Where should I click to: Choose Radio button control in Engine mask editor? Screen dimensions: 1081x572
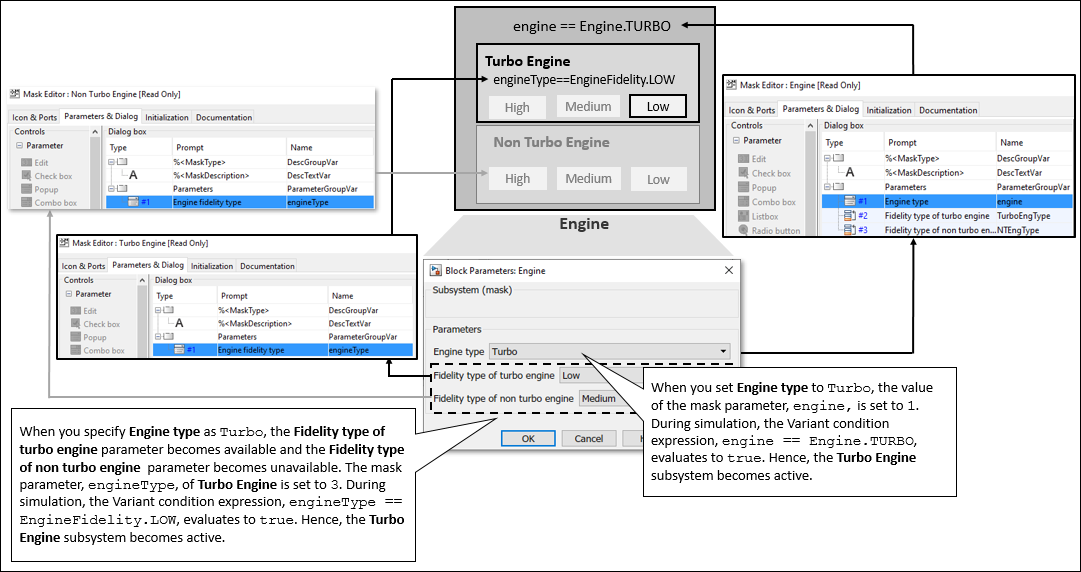point(774,230)
